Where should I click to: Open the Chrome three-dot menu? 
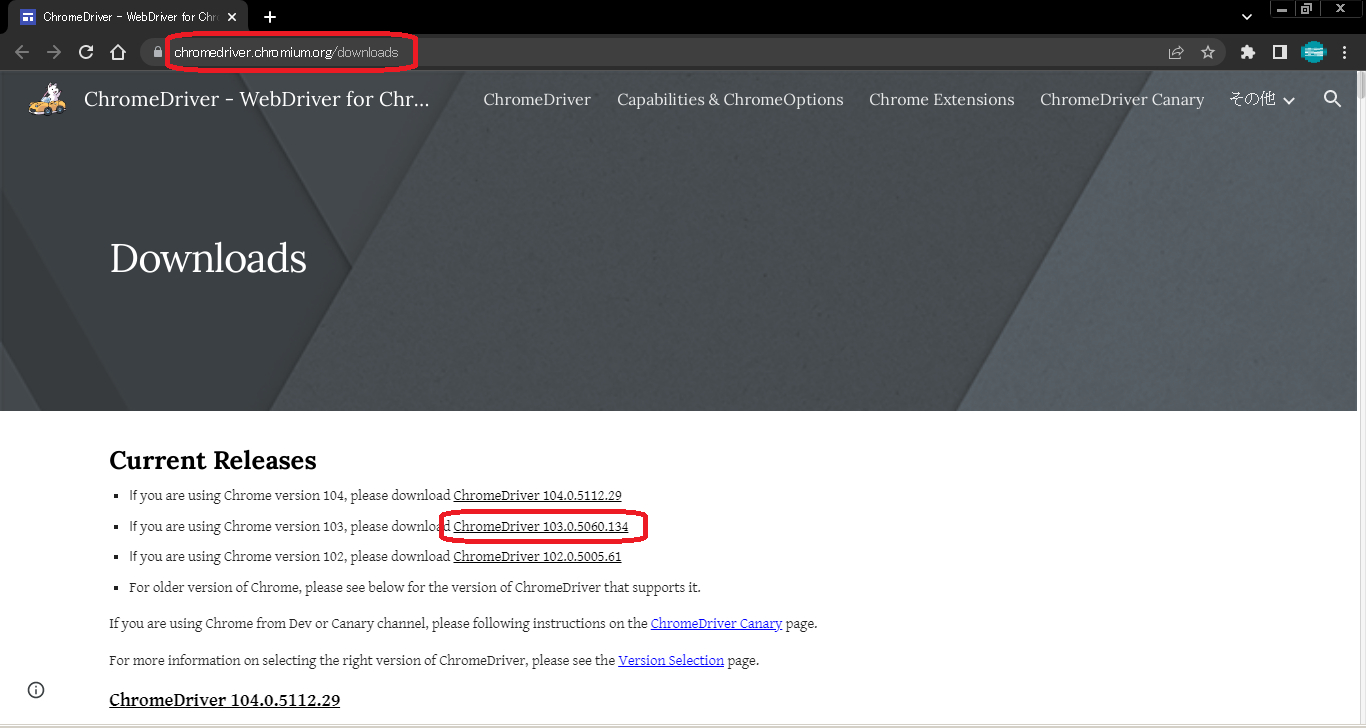click(1345, 53)
